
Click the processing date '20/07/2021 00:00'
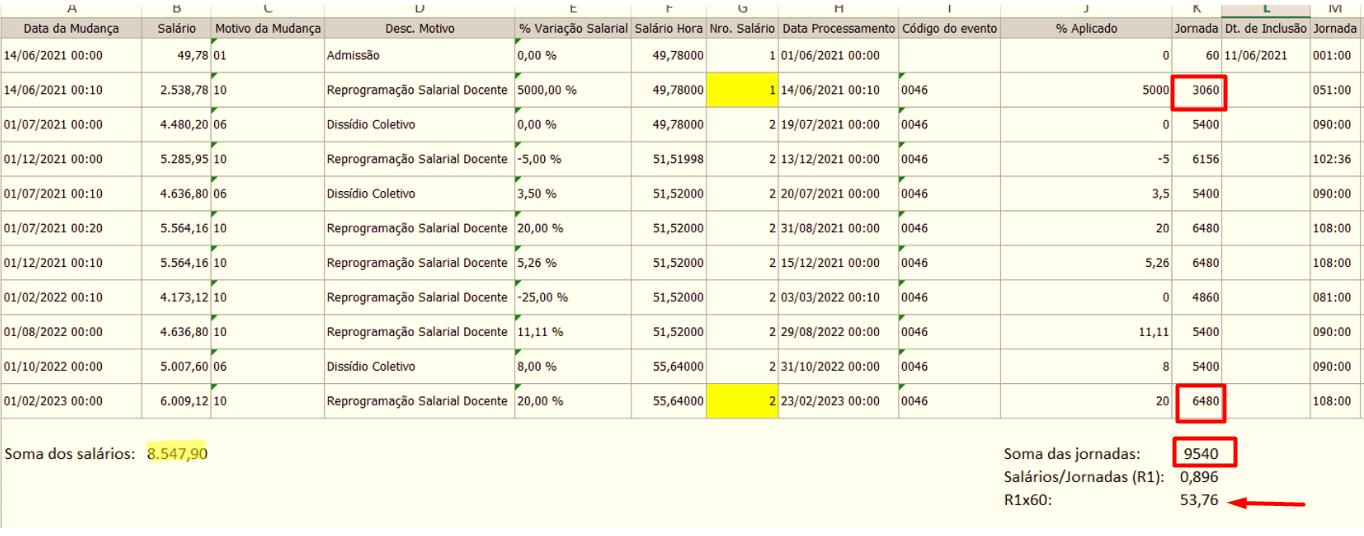[838, 194]
